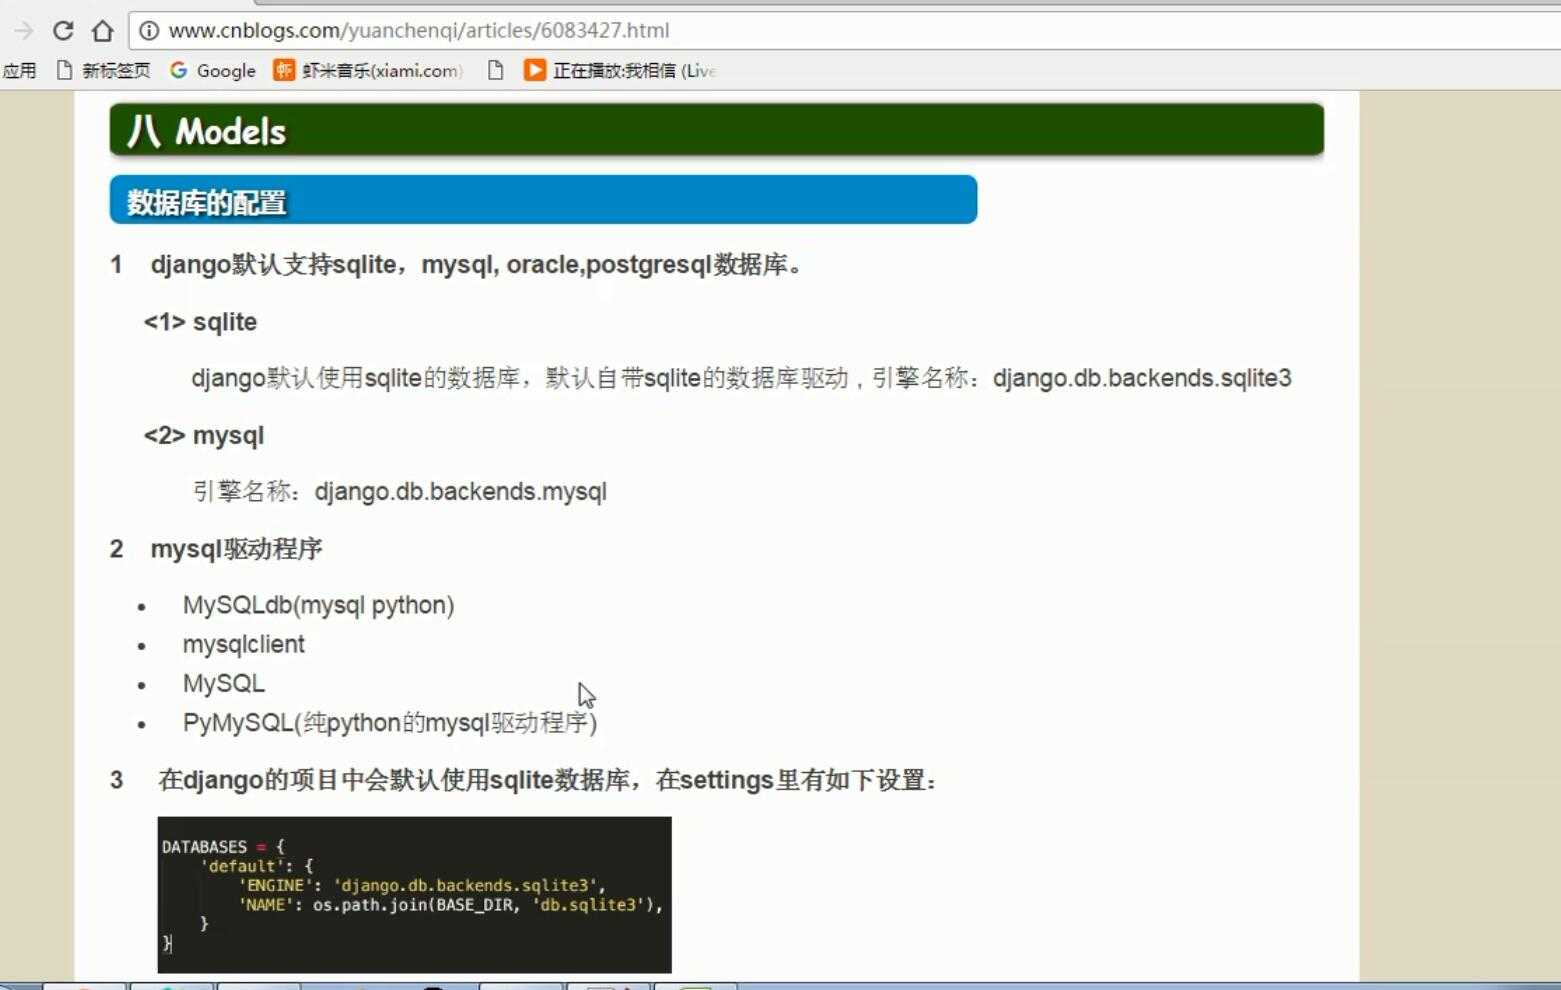Click the forward navigation arrow
Viewport: 1561px width, 990px height.
(24, 31)
